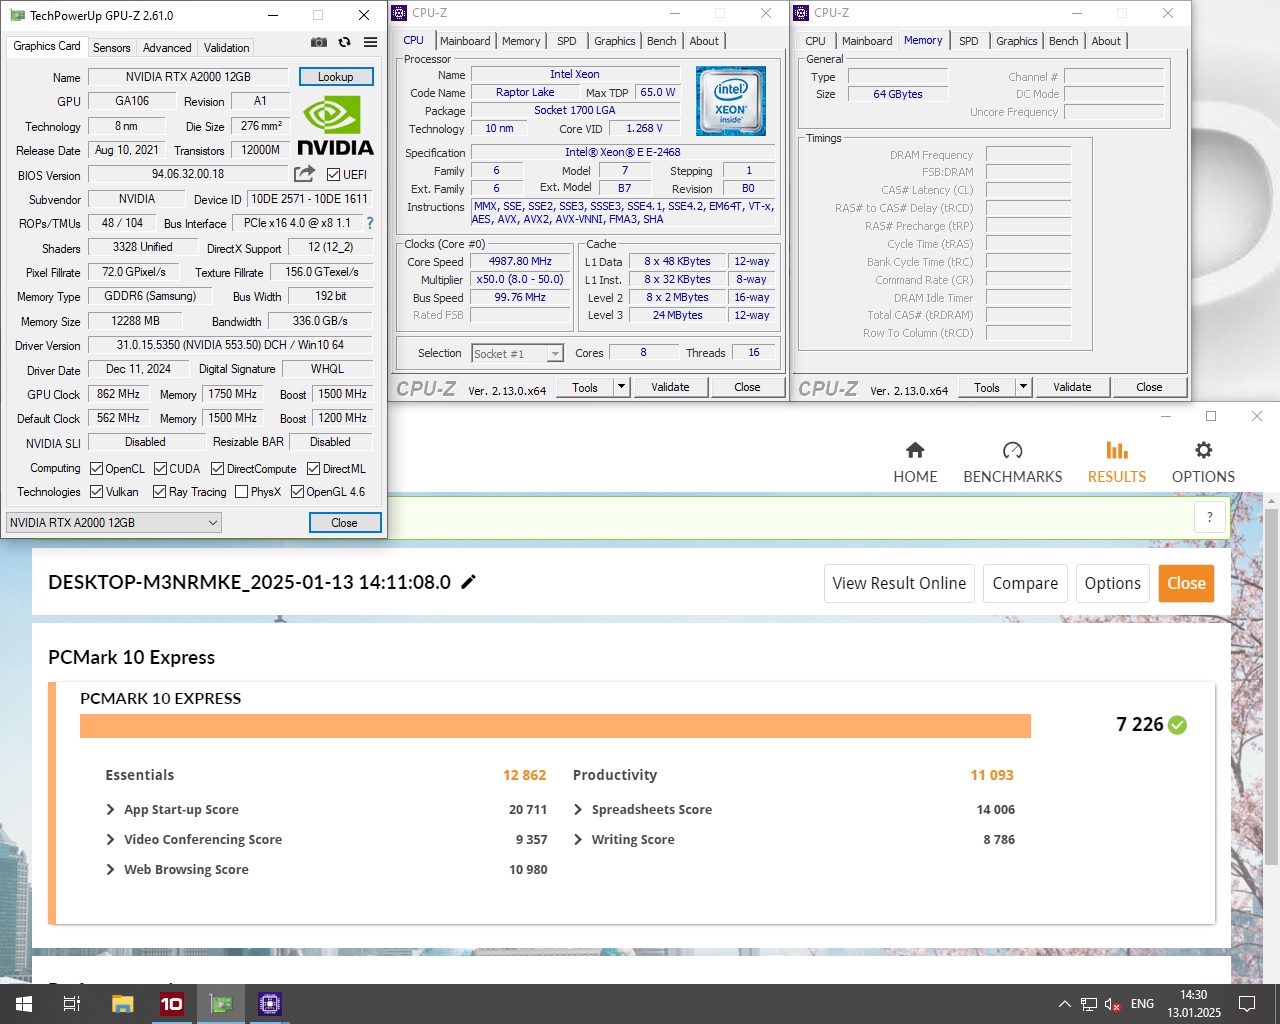Click the Bus Interface question mark help
The width and height of the screenshot is (1280, 1024).
[x=370, y=223]
